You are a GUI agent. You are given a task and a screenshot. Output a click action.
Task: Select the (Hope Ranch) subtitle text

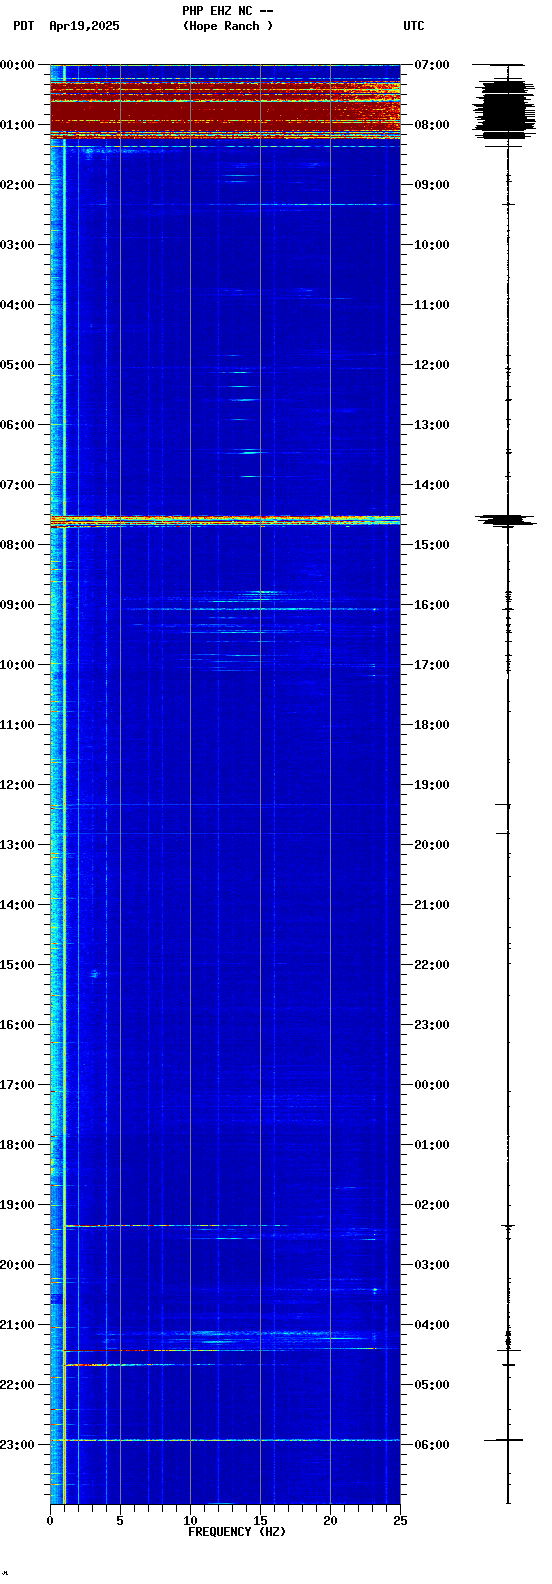(228, 26)
